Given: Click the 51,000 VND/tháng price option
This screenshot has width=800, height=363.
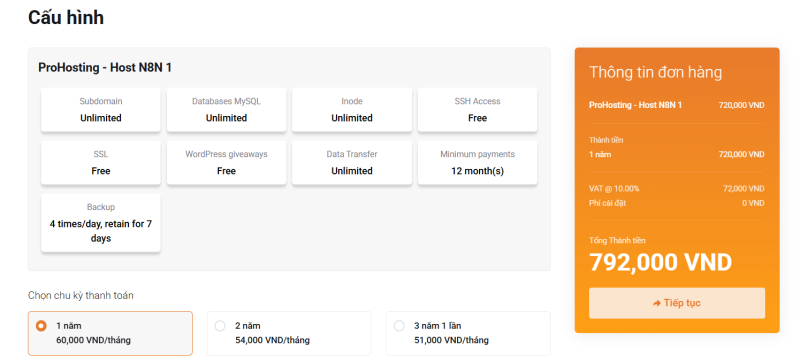Looking at the screenshot, I should pyautogui.click(x=451, y=340).
